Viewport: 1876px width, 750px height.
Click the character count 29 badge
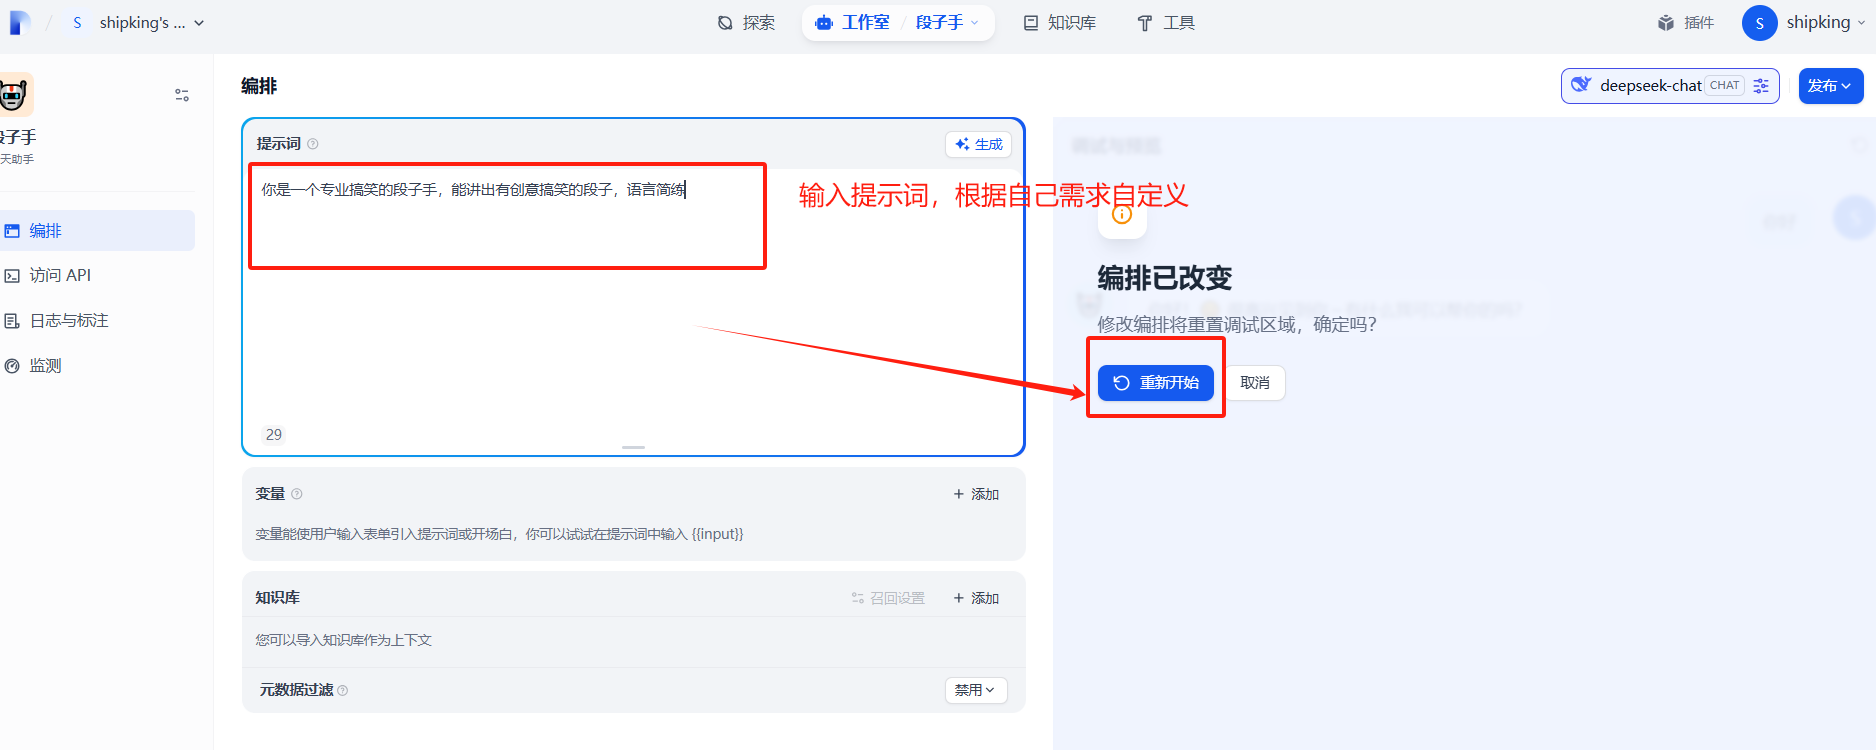click(274, 434)
